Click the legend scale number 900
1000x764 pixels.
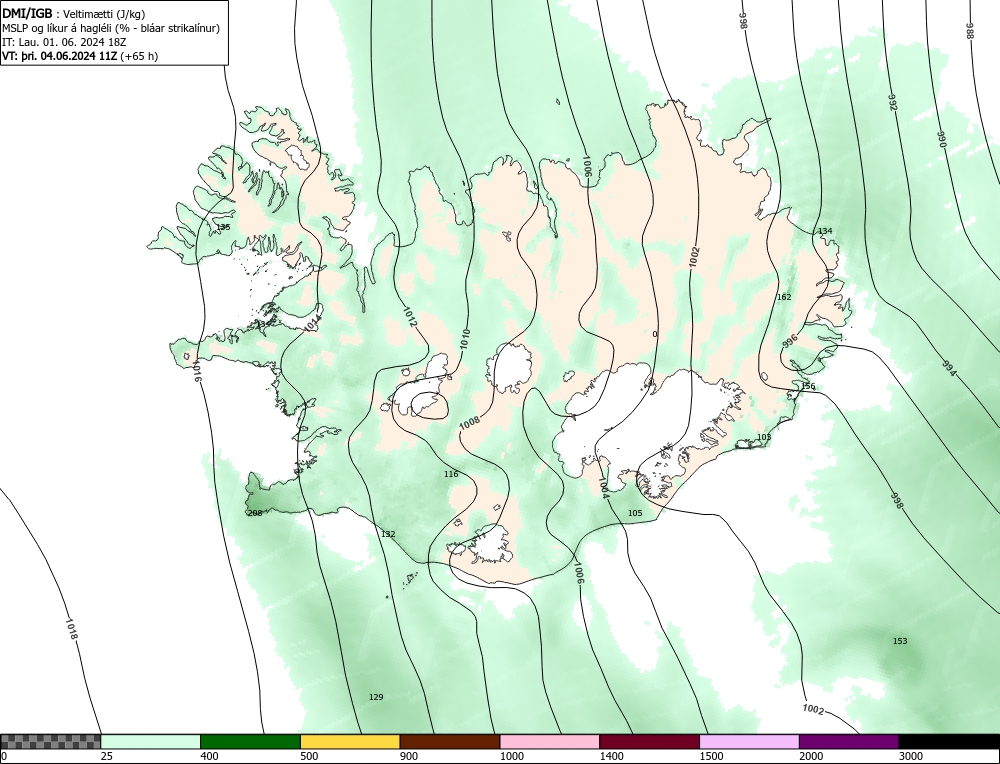tap(409, 756)
